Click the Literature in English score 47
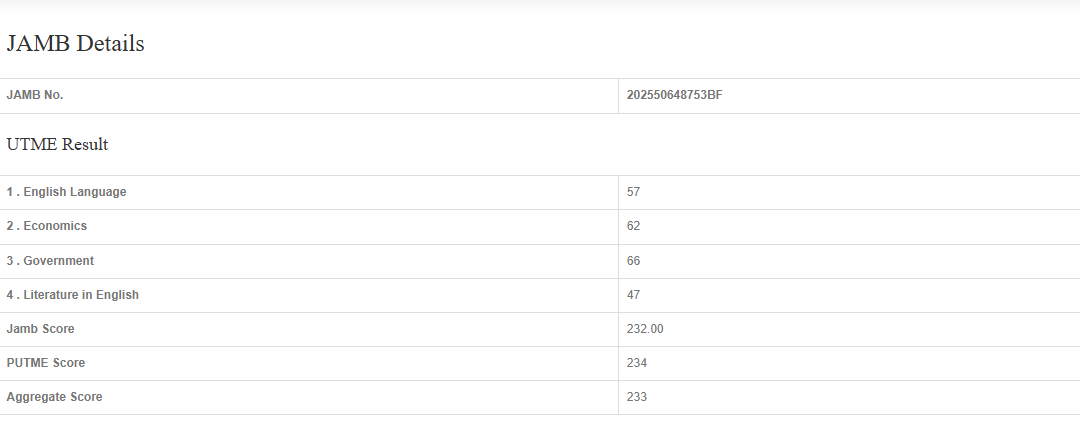Screen dimensions: 1080x422 click(x=634, y=295)
